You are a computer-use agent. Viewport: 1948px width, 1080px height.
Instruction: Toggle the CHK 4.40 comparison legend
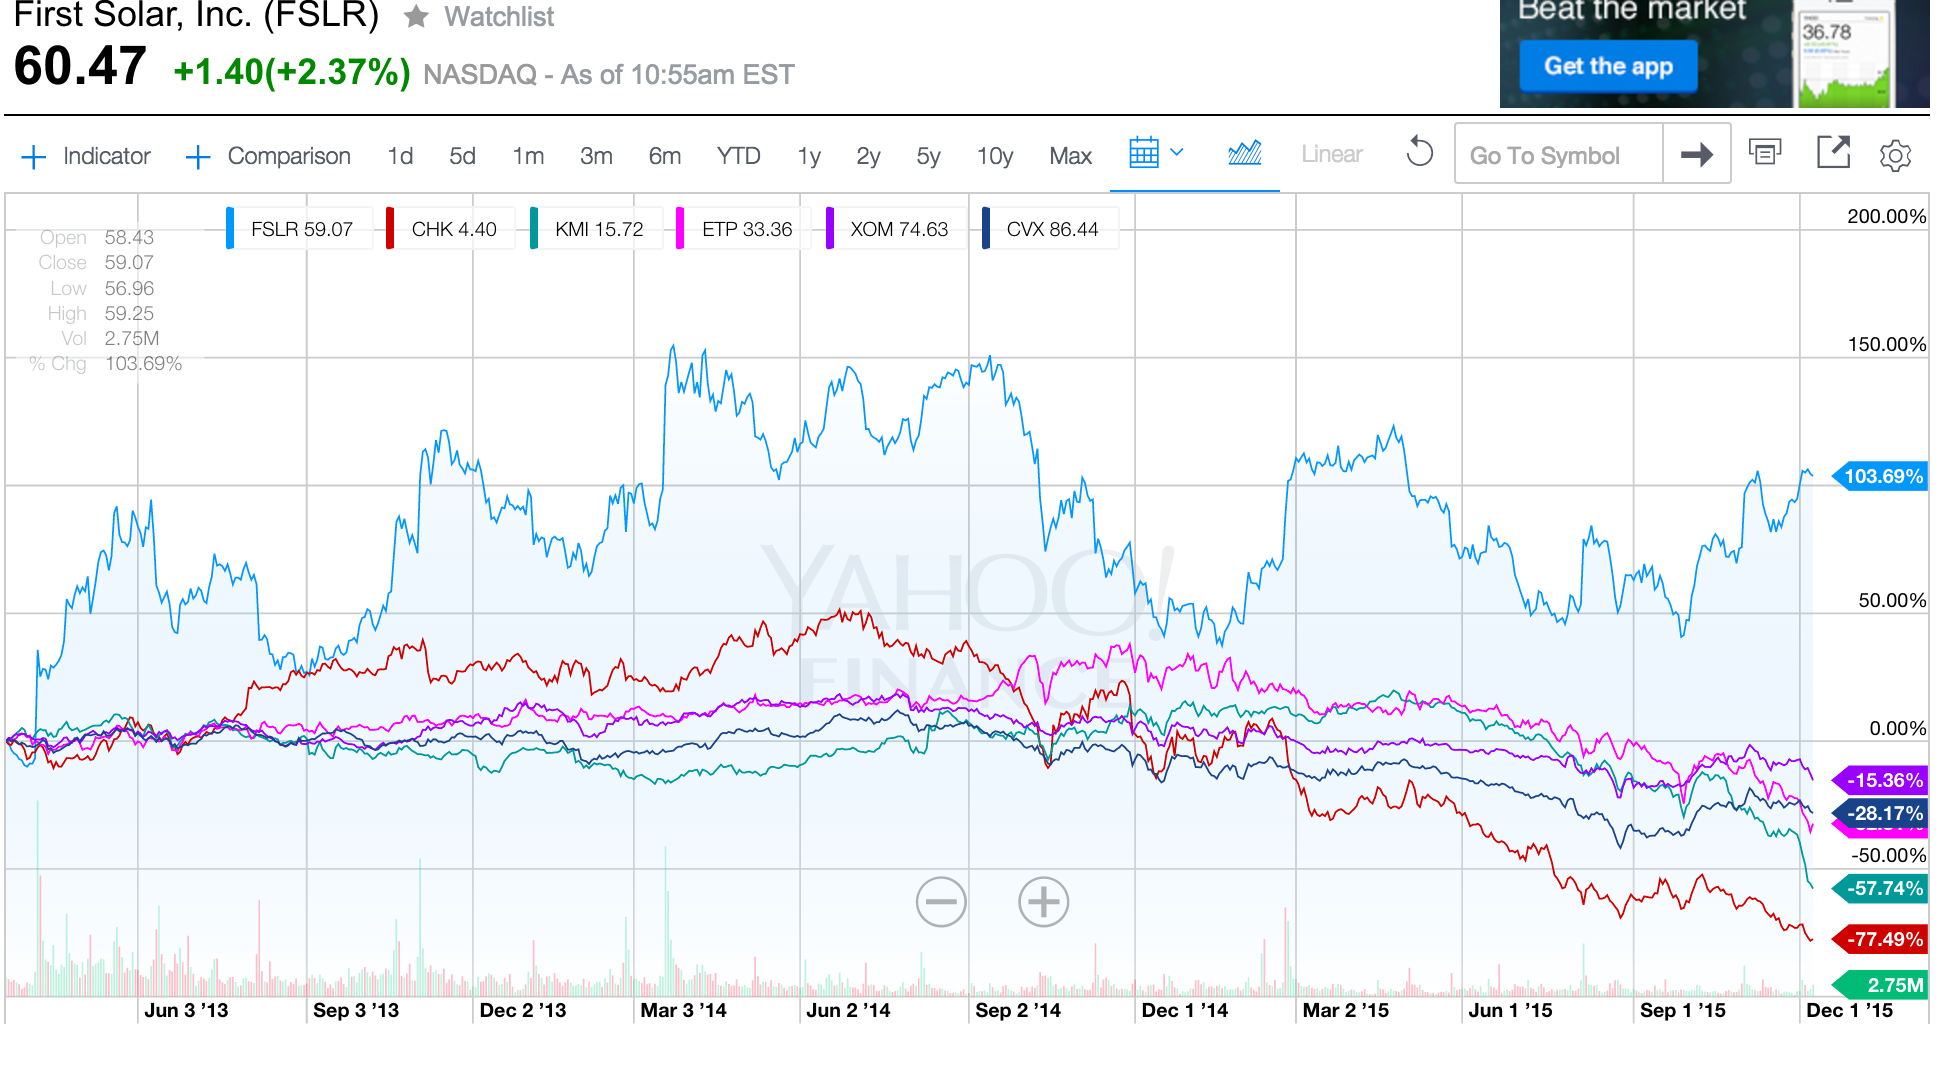pos(452,229)
